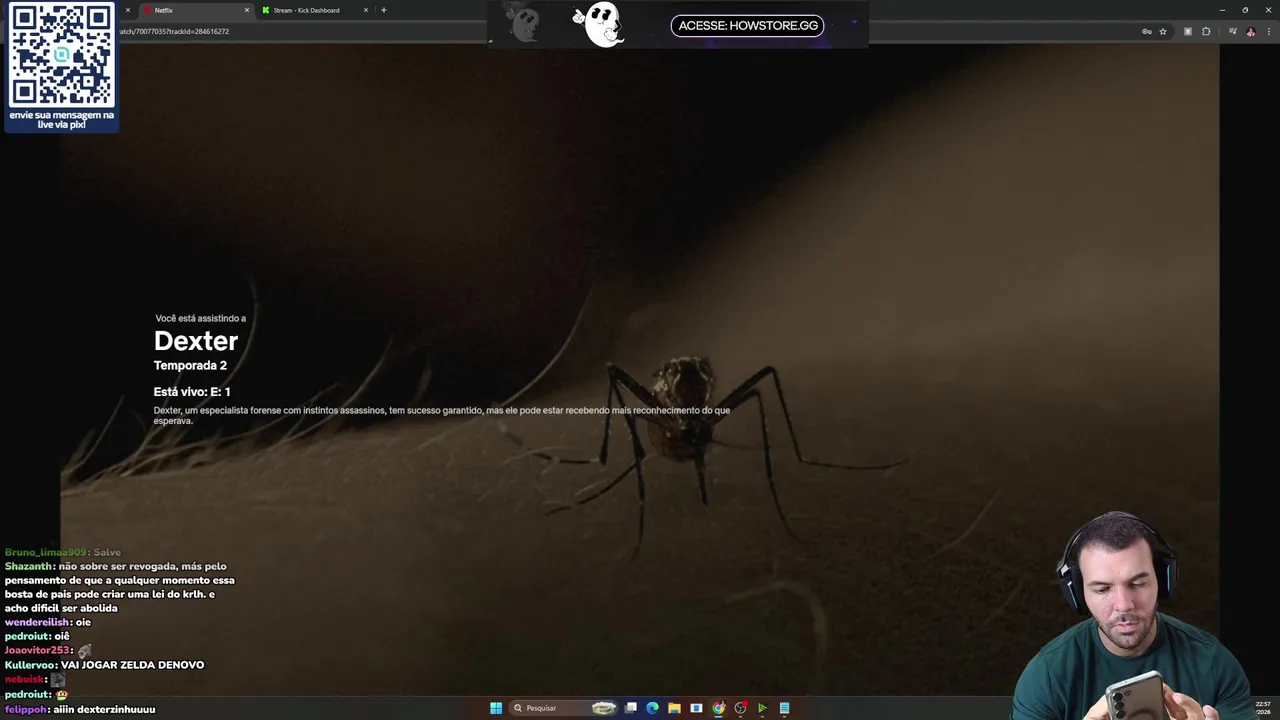The height and width of the screenshot is (720, 1280).
Task: Close the Netflix tab
Action: point(247,10)
